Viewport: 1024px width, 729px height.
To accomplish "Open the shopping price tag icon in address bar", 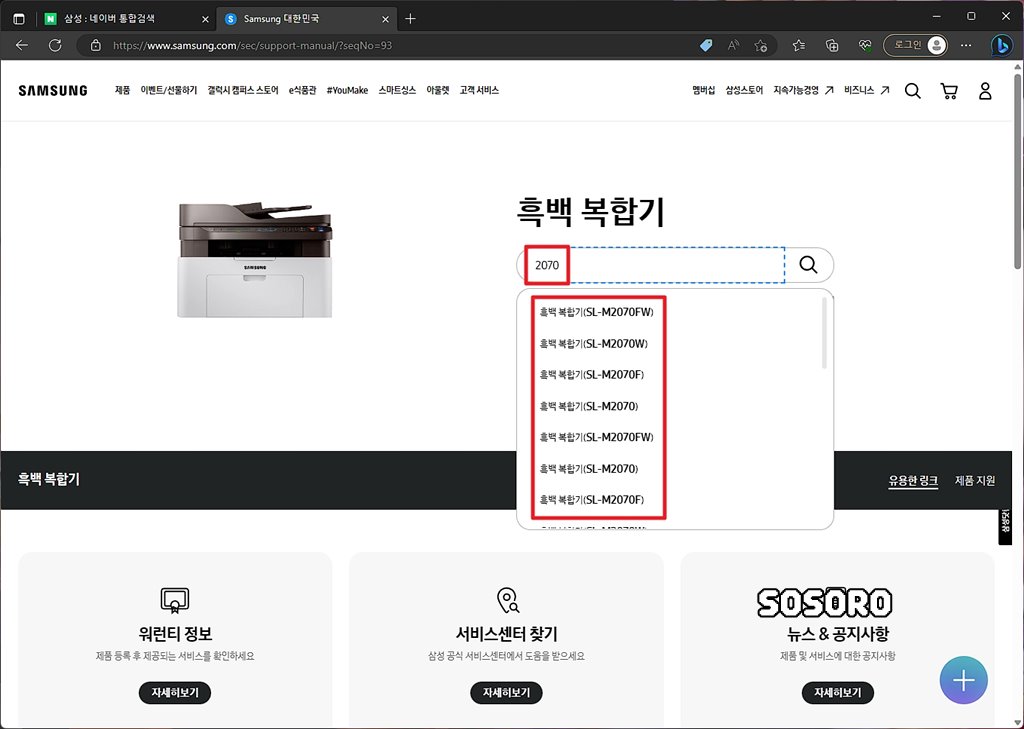I will tap(706, 46).
